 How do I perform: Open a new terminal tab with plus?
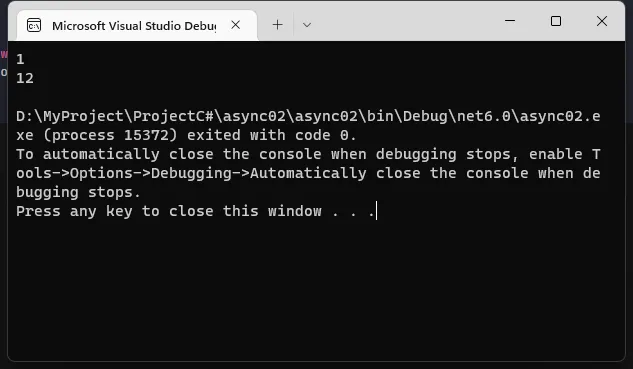277,25
